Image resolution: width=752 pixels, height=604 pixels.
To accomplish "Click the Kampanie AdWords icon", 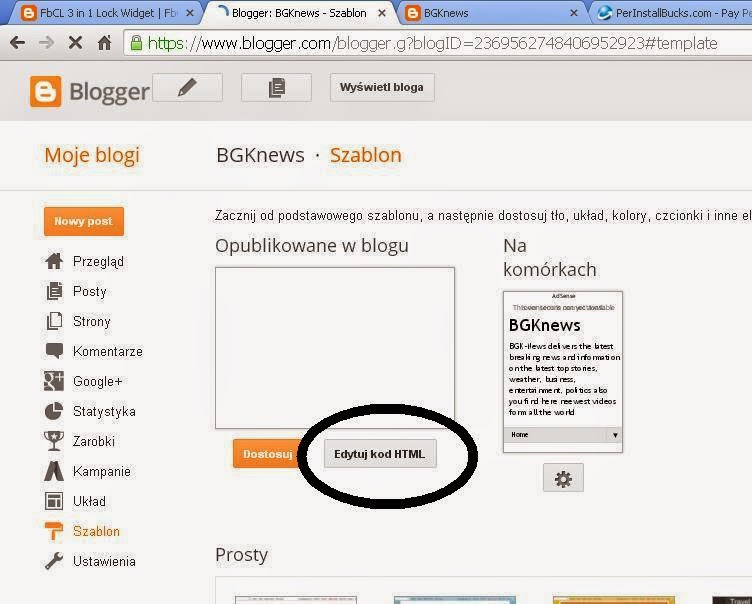I will tap(54, 471).
